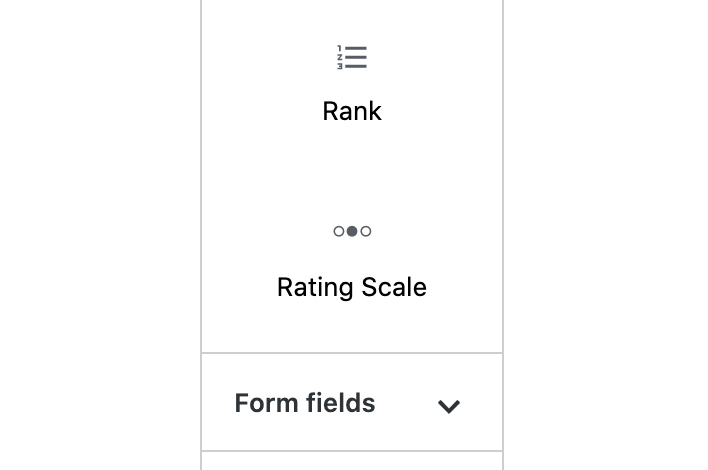Click the Form fields section heading
Screen dimensions: 708x470
[305, 403]
